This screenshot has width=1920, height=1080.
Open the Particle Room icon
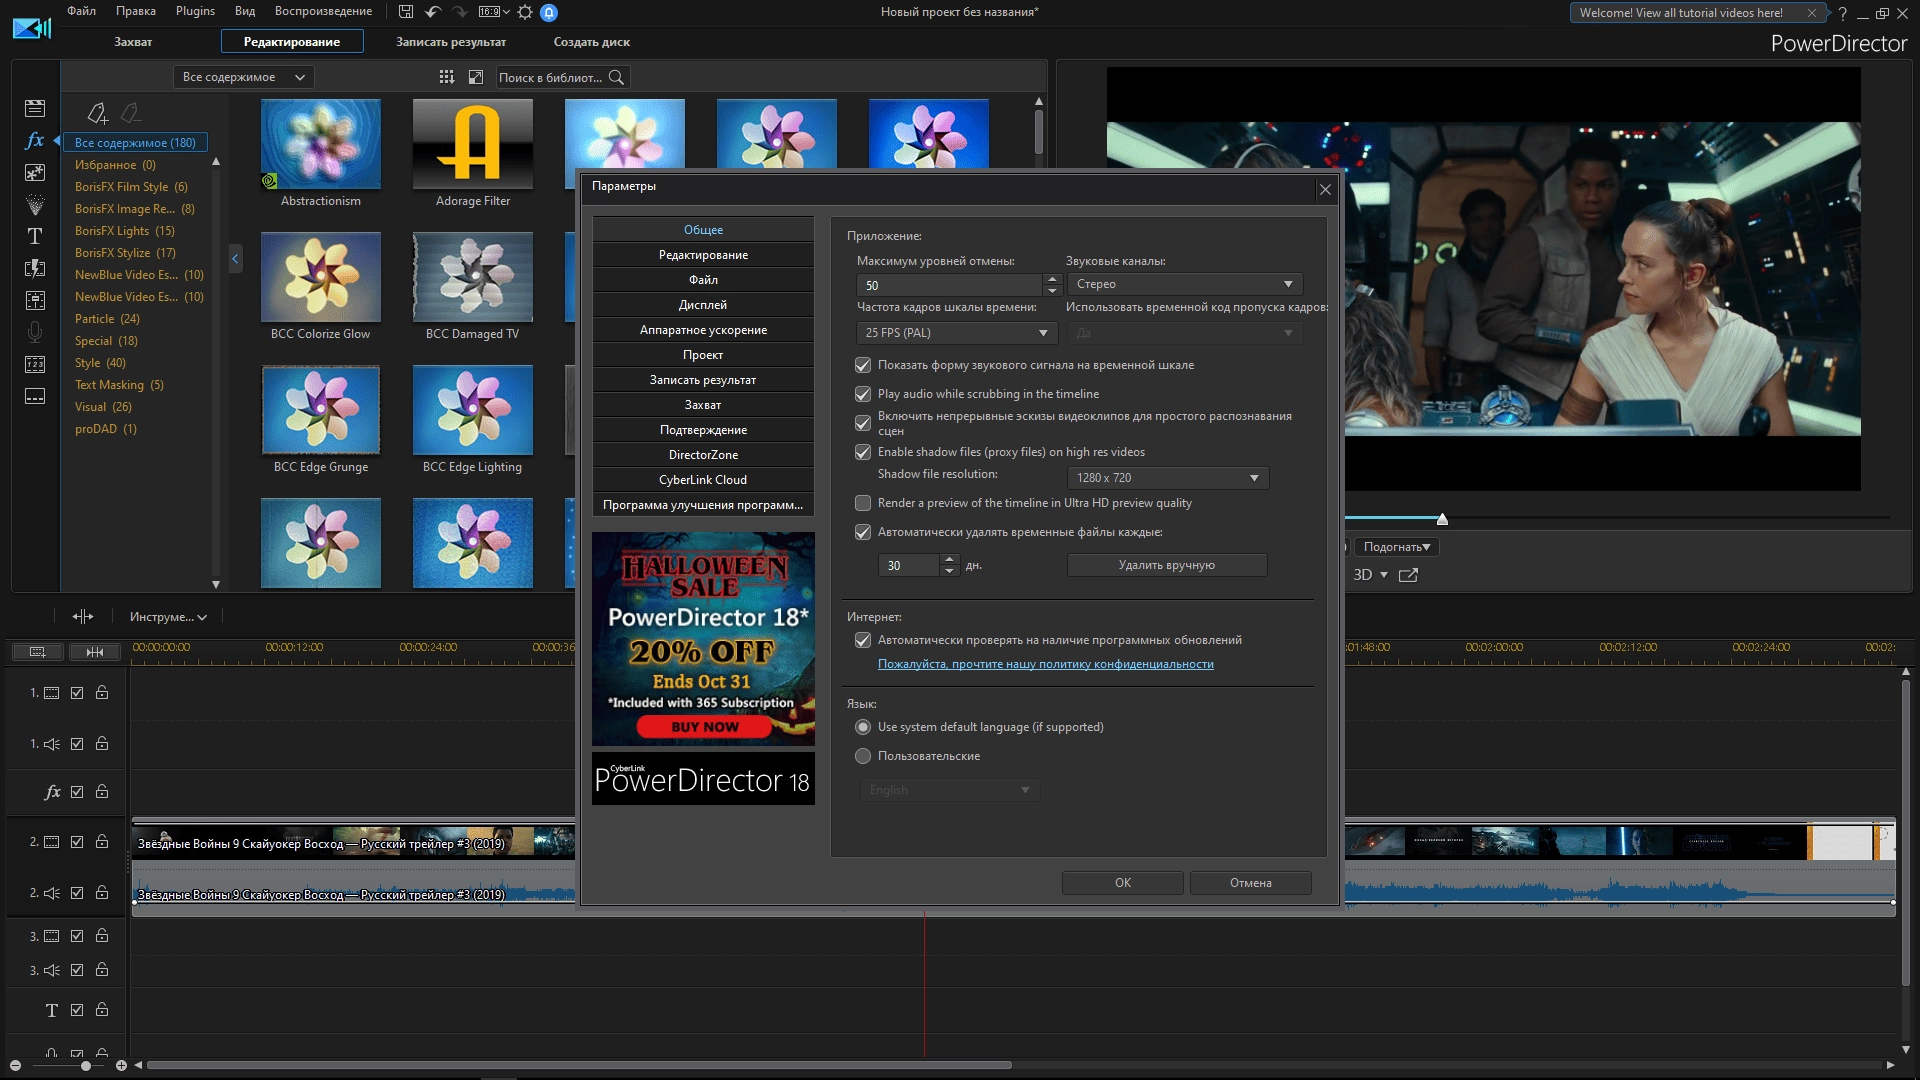(x=35, y=204)
